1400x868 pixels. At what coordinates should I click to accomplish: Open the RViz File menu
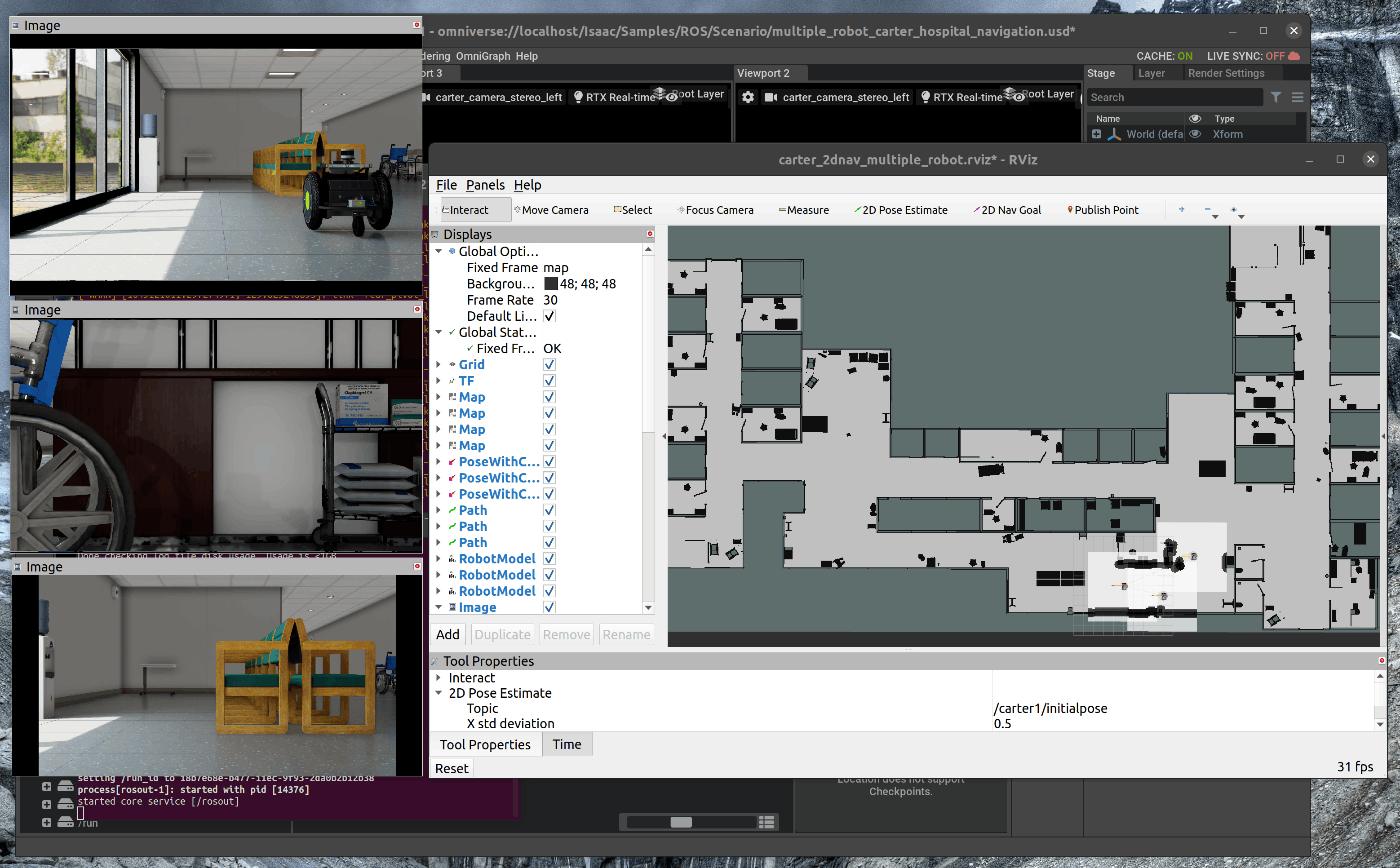(x=446, y=185)
